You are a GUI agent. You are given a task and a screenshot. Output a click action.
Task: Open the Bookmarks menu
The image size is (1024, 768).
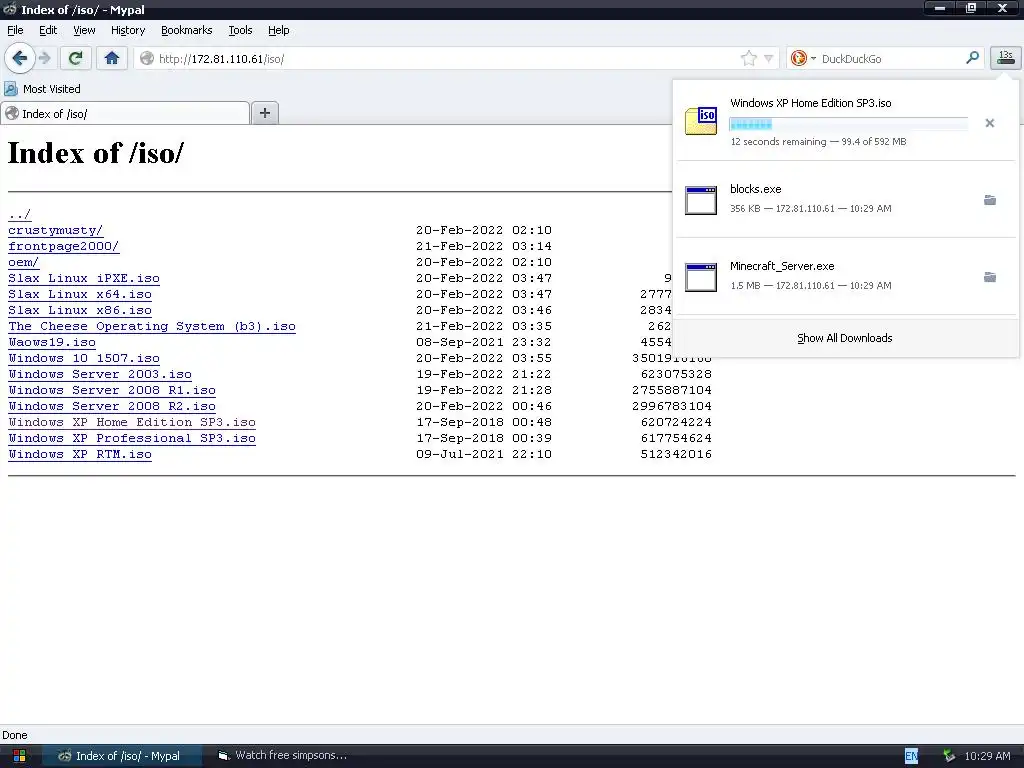coord(187,30)
